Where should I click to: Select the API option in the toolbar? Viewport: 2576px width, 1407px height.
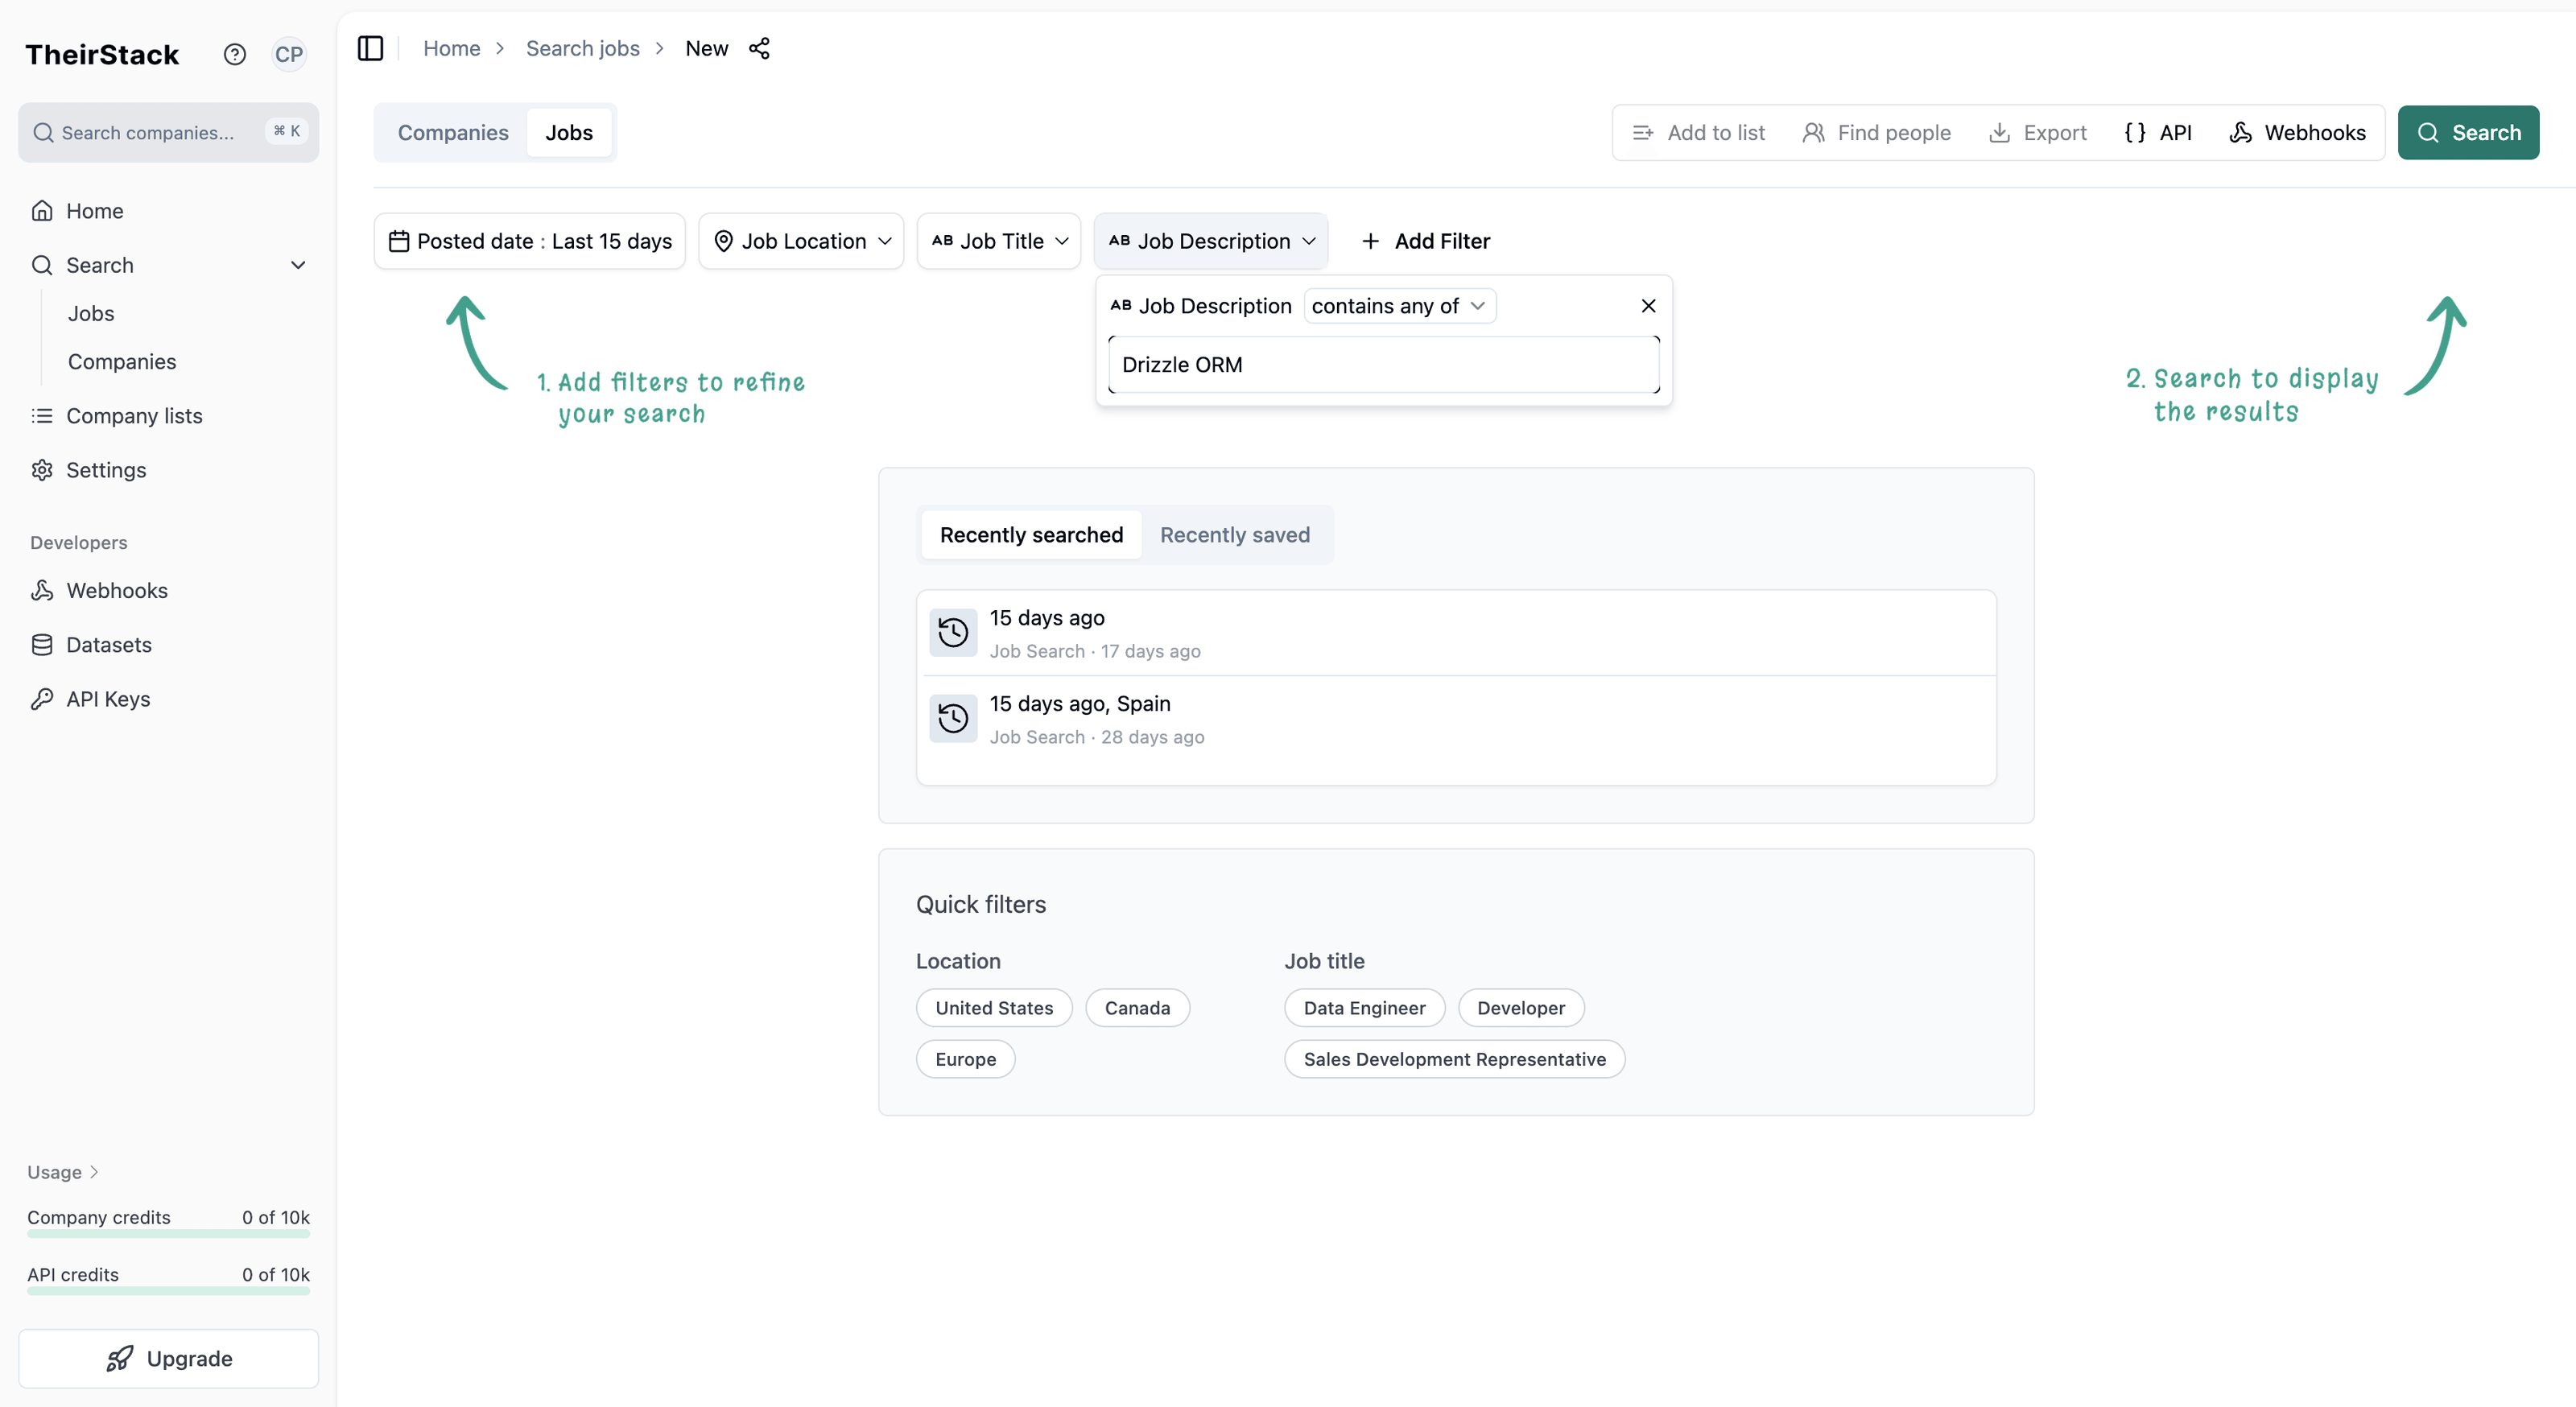pos(2160,132)
